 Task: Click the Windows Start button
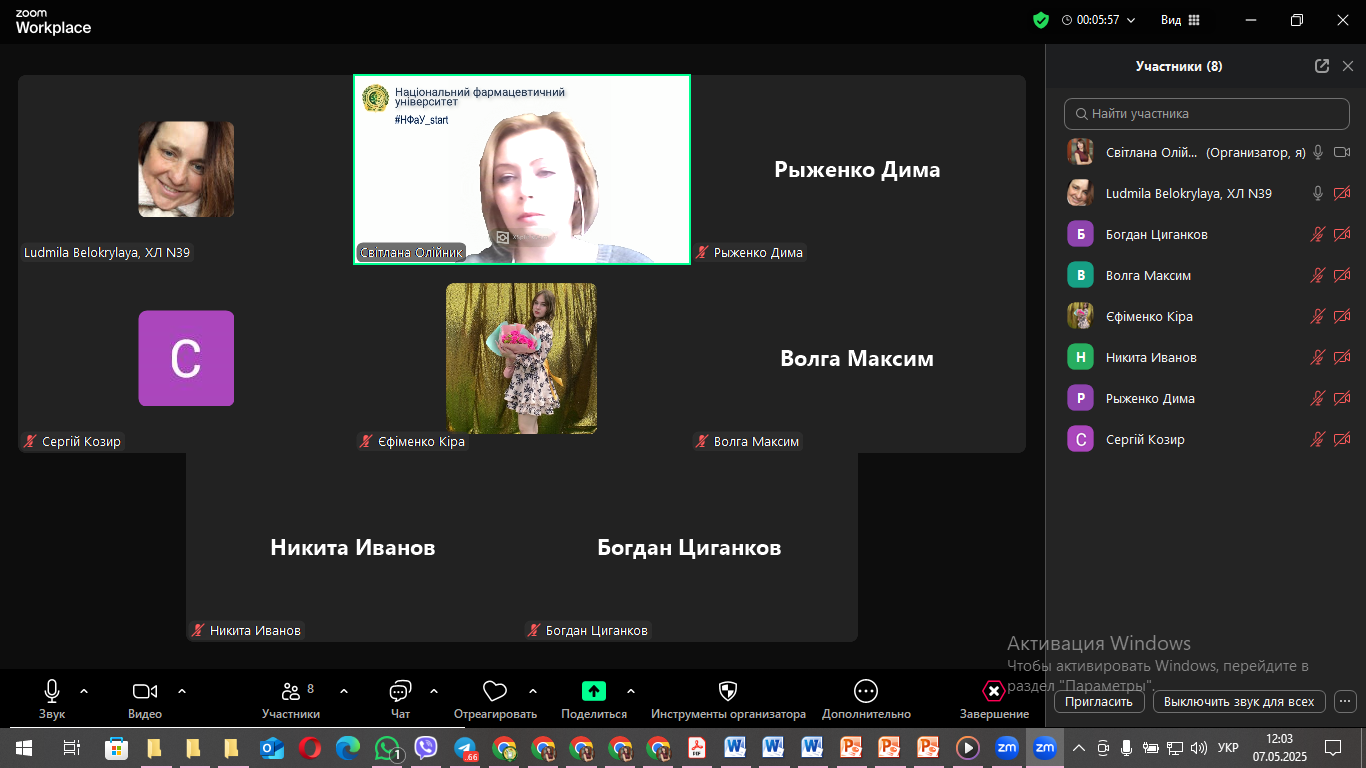[23, 747]
